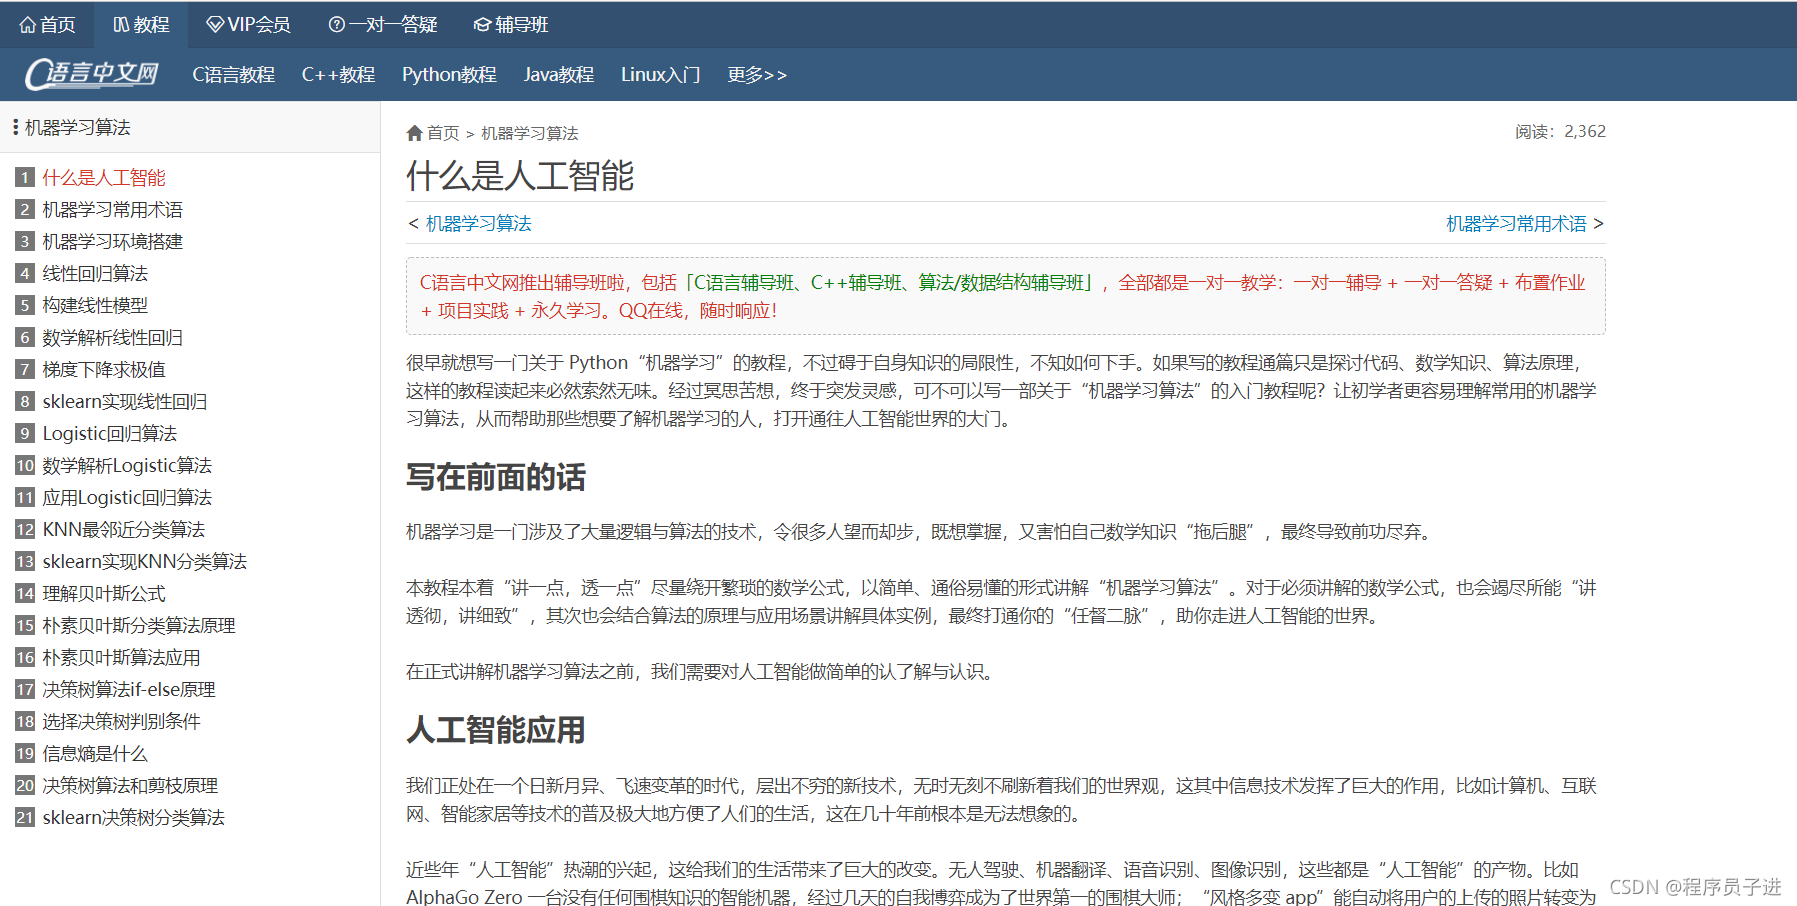Go to previous chapter link 机器学习算法

click(478, 223)
